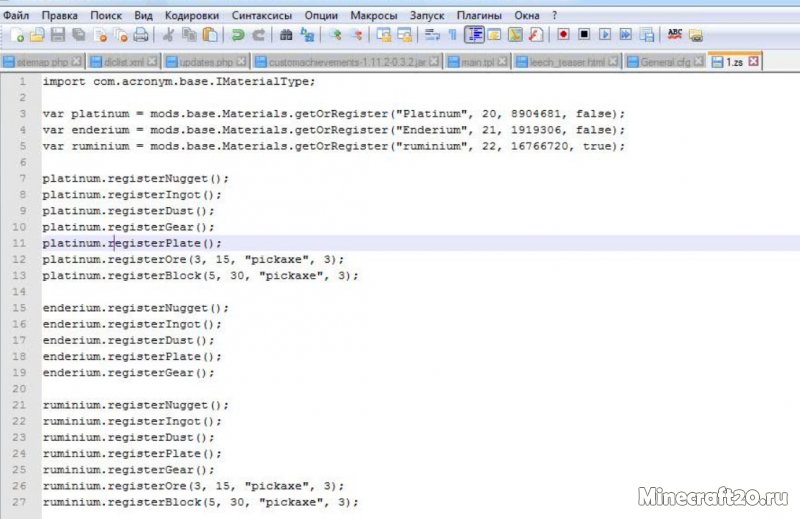
Task: Open the Кодировки menu
Action: click(x=192, y=16)
